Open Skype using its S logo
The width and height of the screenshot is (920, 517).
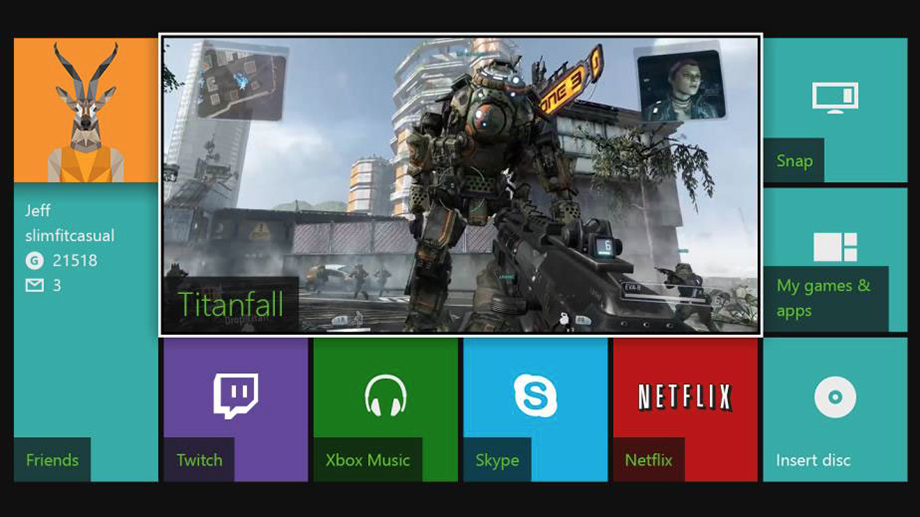[535, 396]
